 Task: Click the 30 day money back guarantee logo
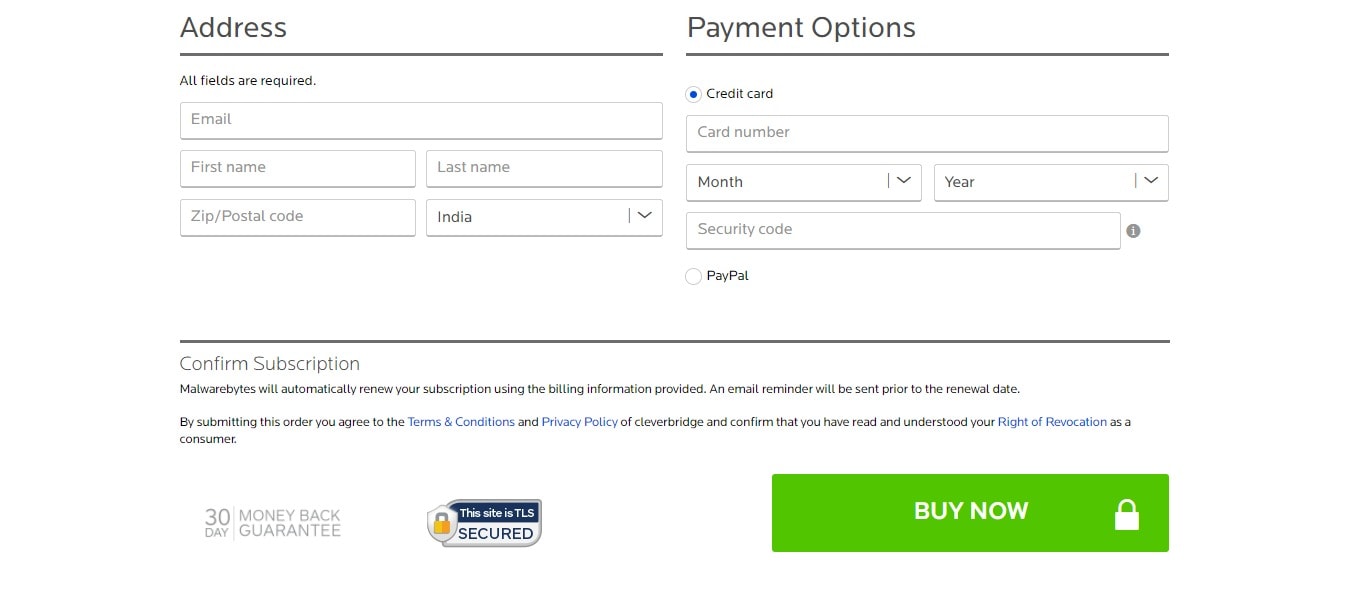click(273, 523)
